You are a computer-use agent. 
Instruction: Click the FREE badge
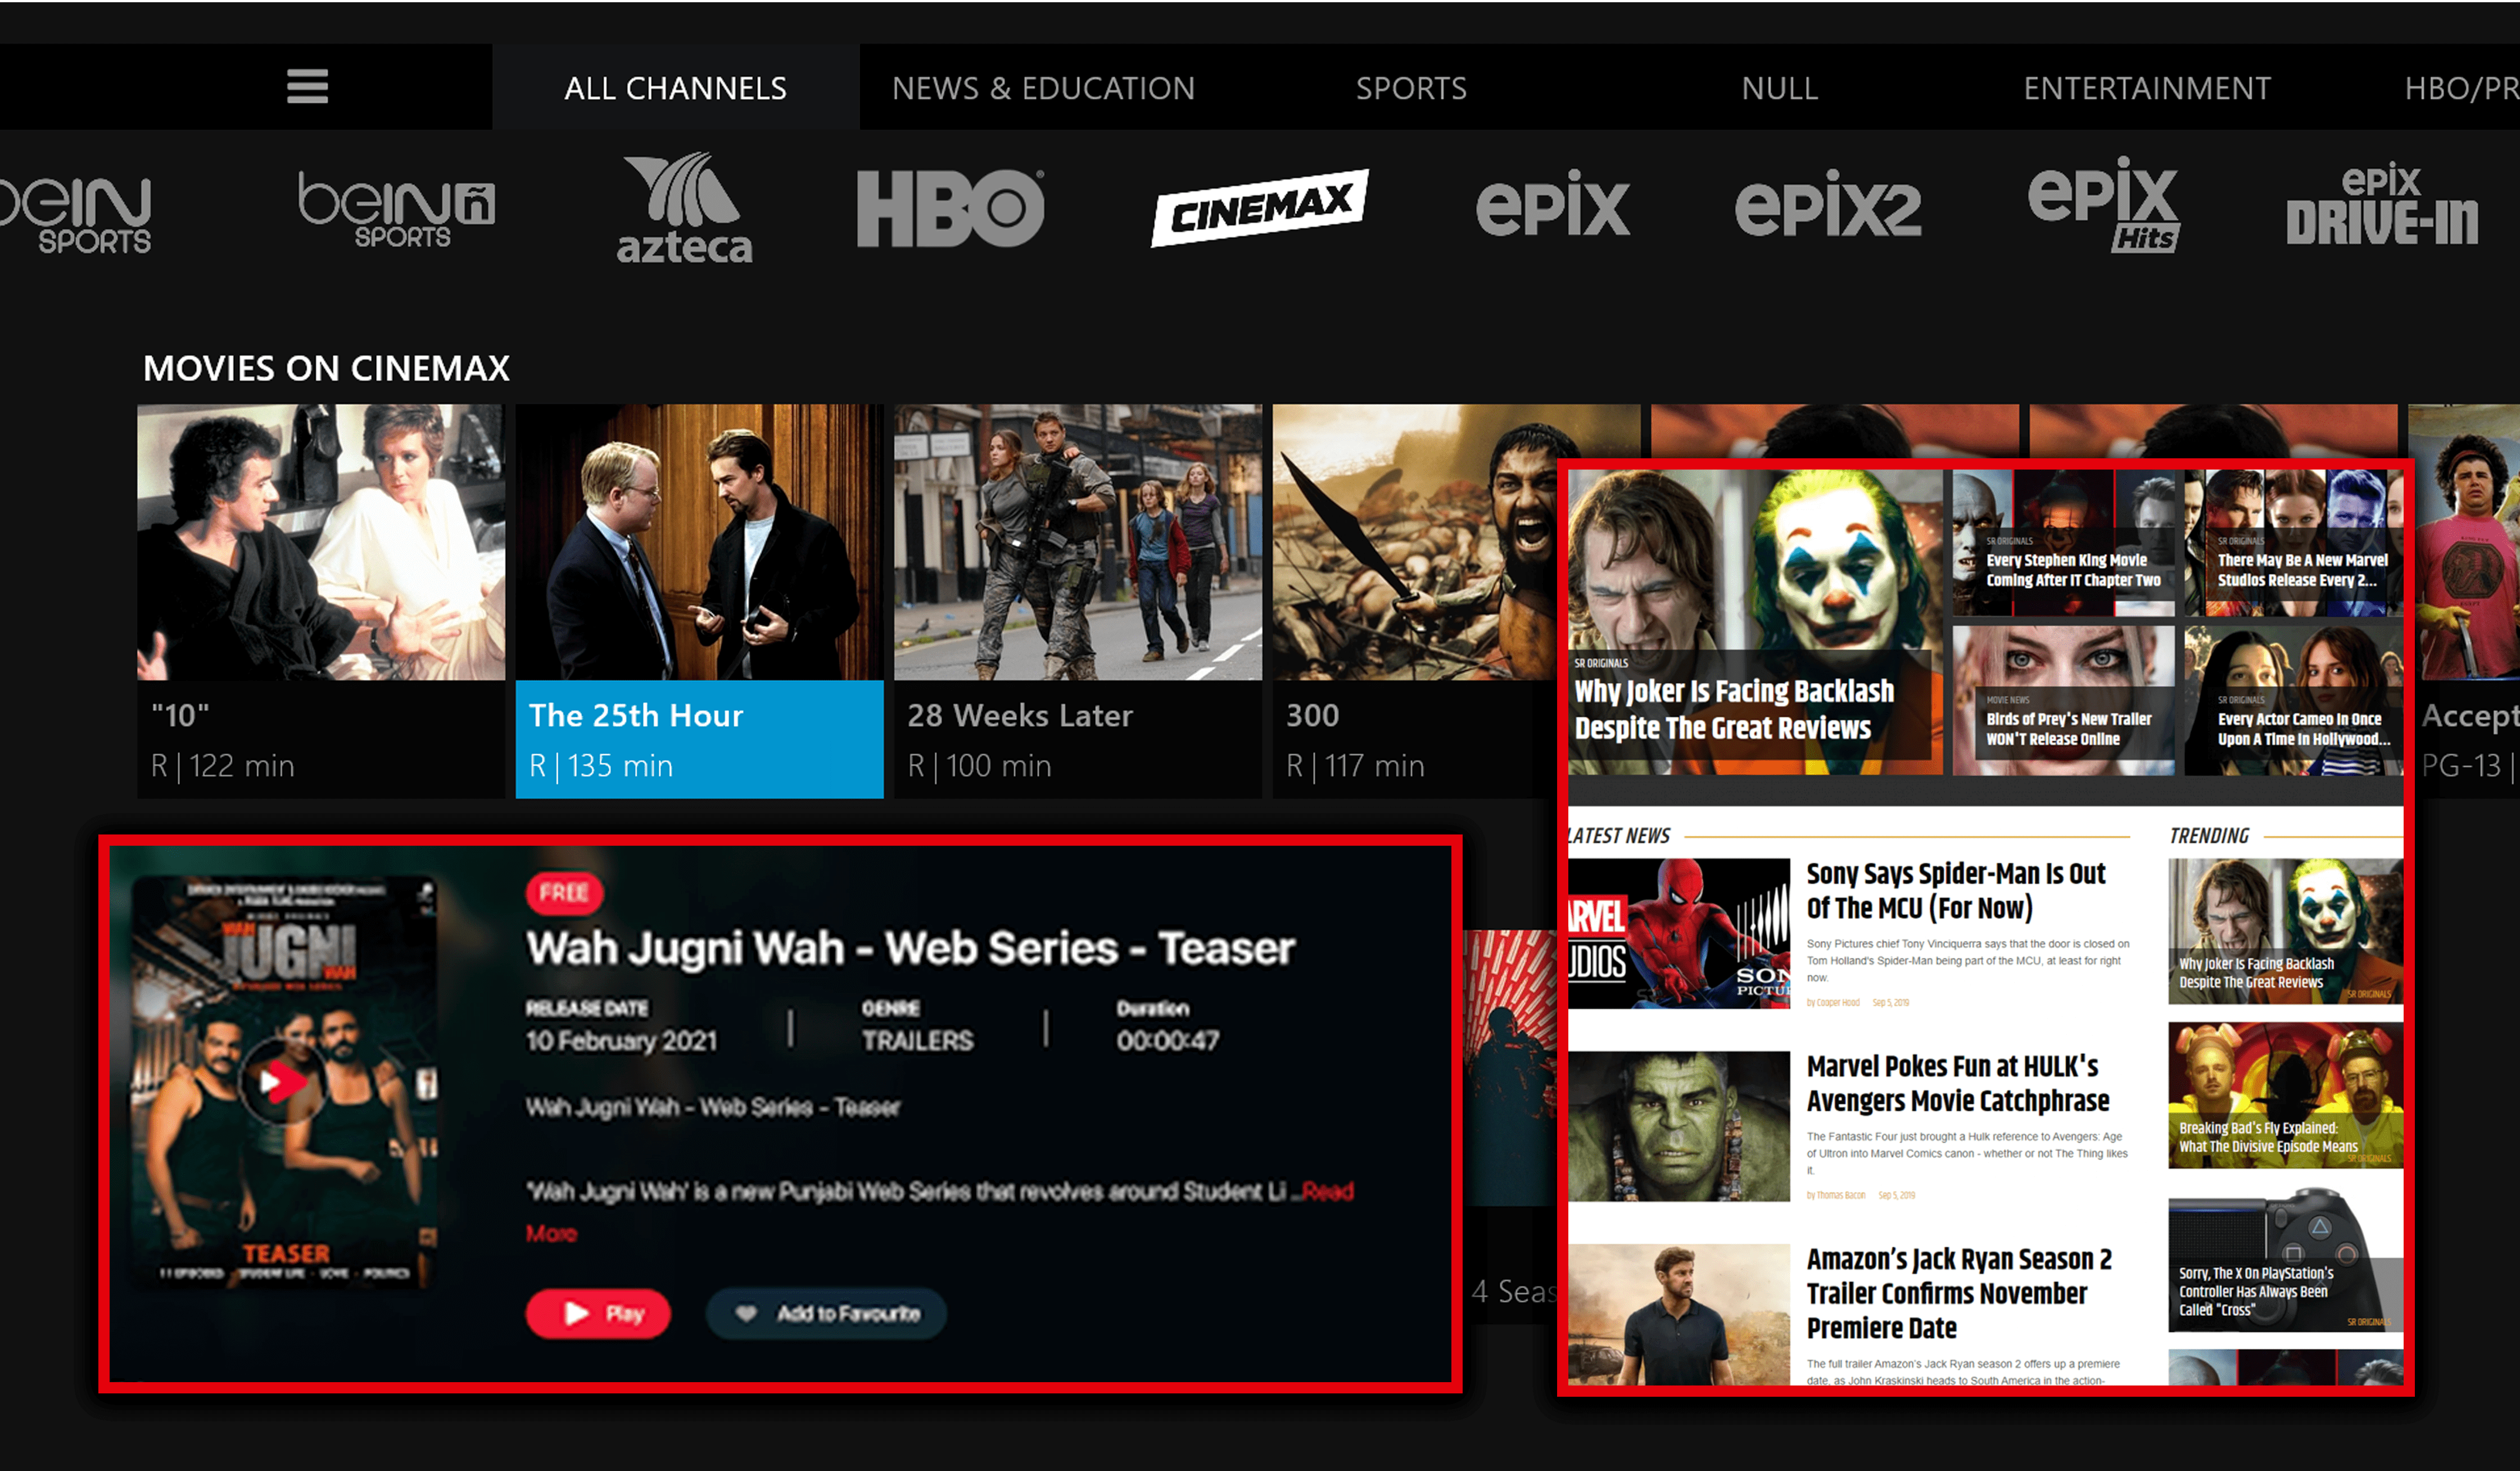[x=564, y=892]
